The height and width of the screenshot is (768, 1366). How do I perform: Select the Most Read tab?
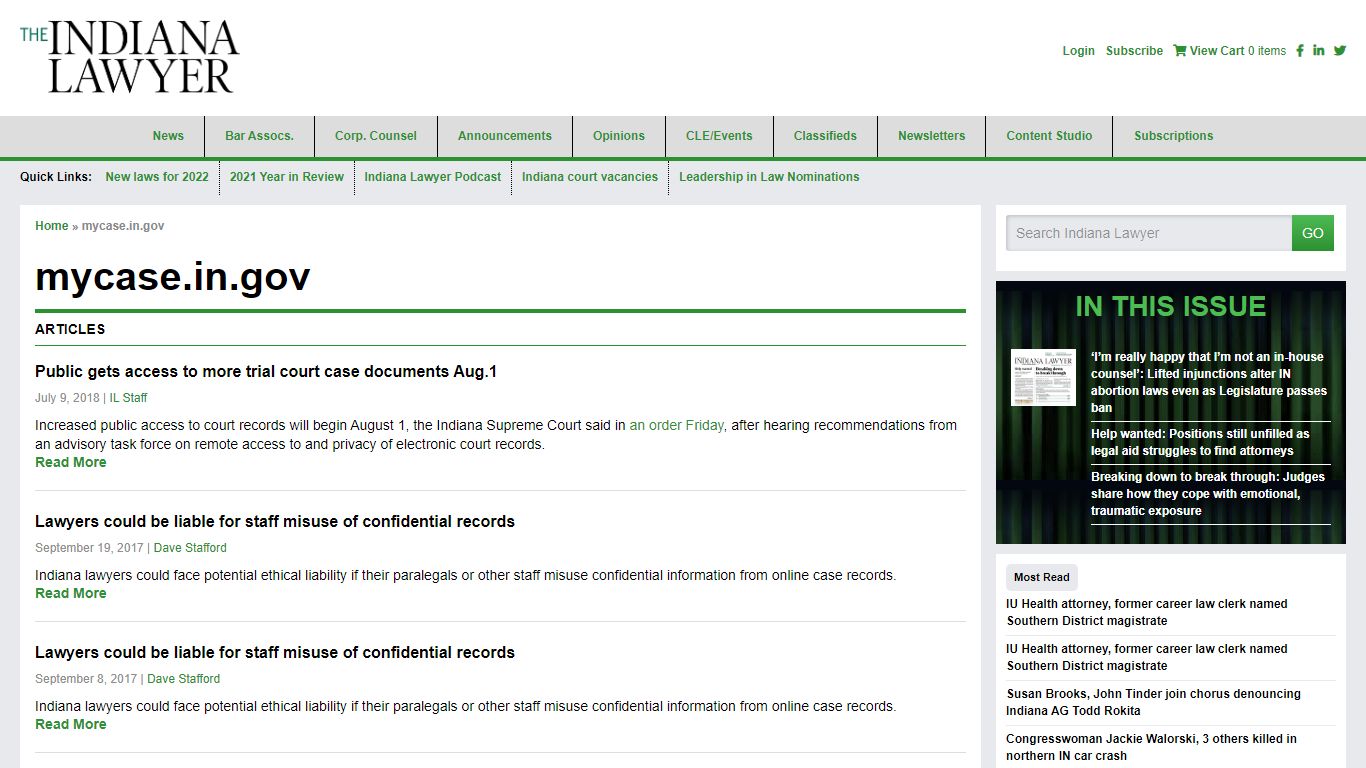pyautogui.click(x=1041, y=577)
